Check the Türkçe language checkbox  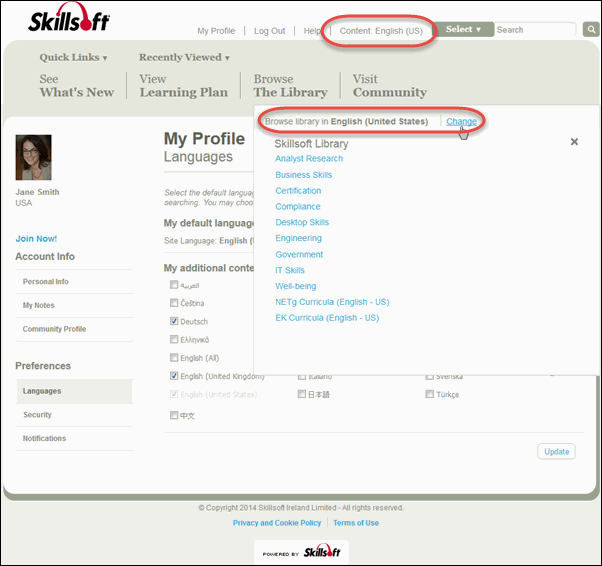click(430, 394)
